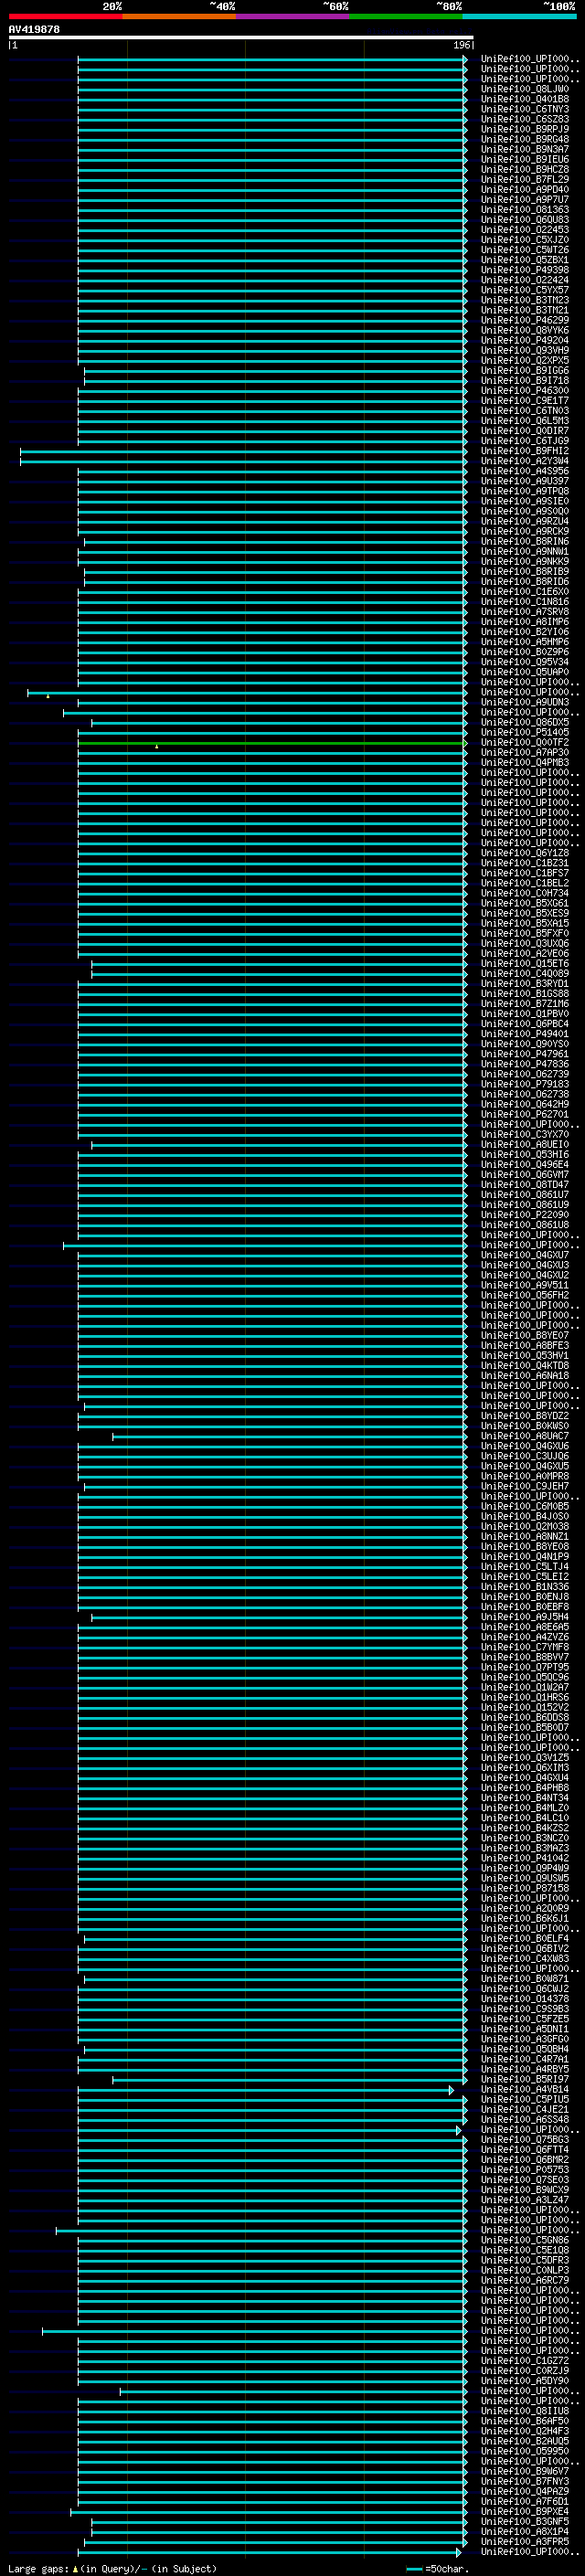This screenshot has width=585, height=2576.
Task: Click label UniRef100_B8RIN6
Action: 524,541
